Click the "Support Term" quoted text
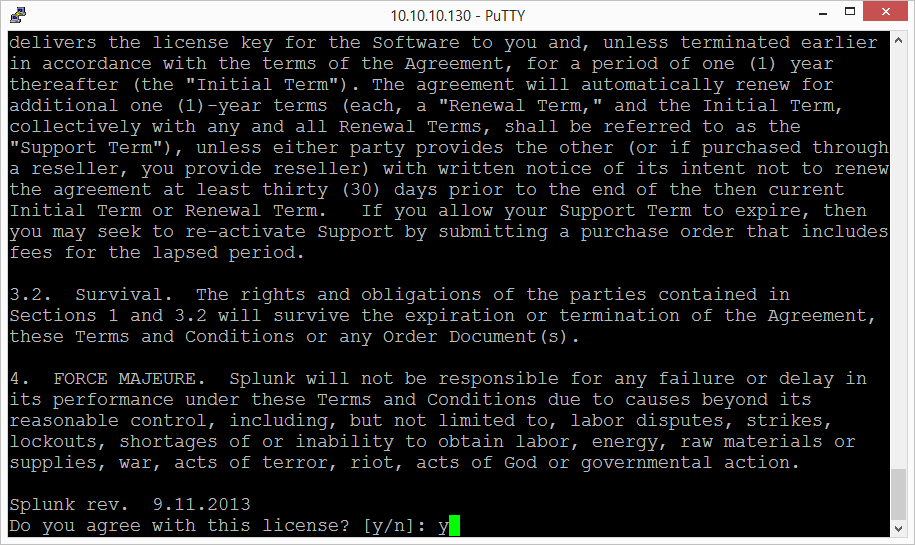915x545 pixels. coord(88,148)
